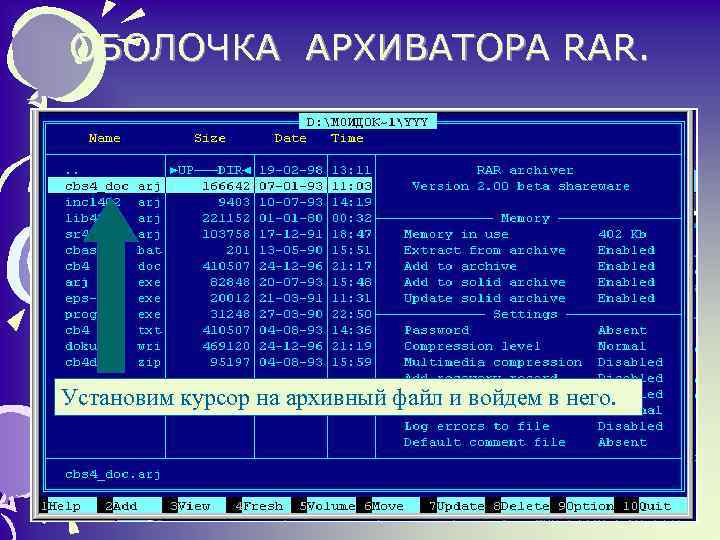This screenshot has width=720, height=540.
Task: Choose 2Add in the function key bar
Action: [x=121, y=506]
